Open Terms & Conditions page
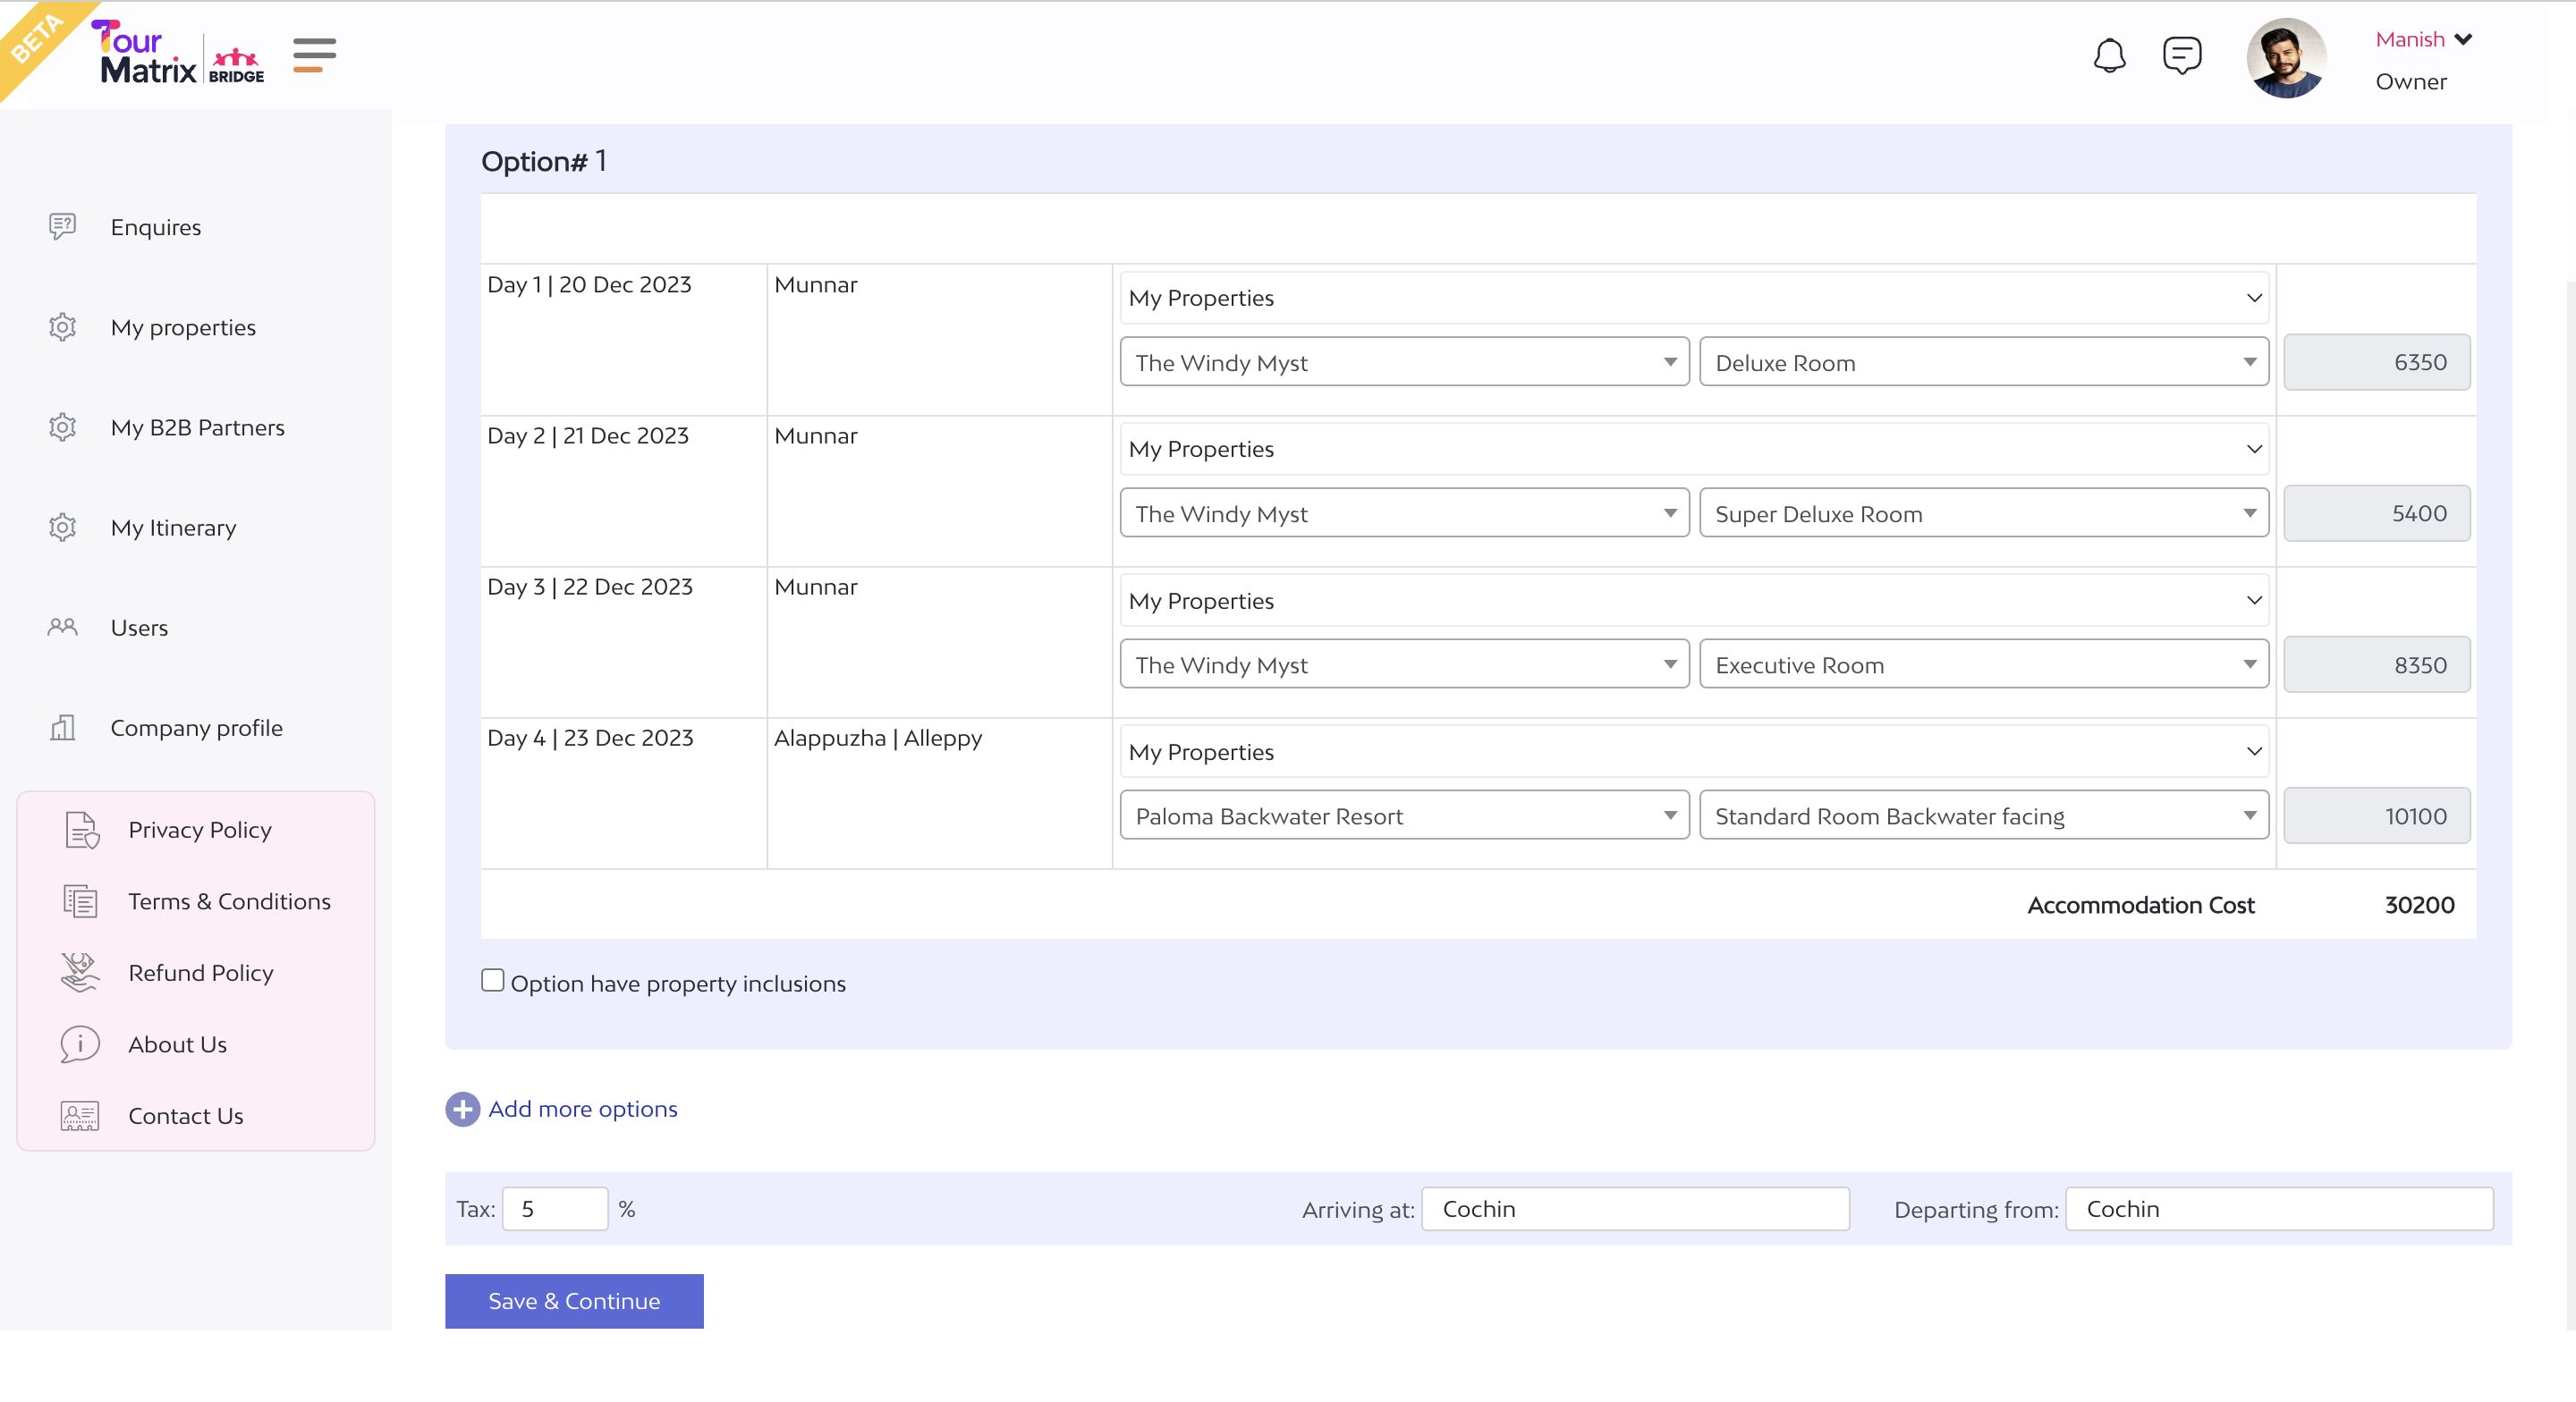The image size is (2576, 1402). [229, 901]
